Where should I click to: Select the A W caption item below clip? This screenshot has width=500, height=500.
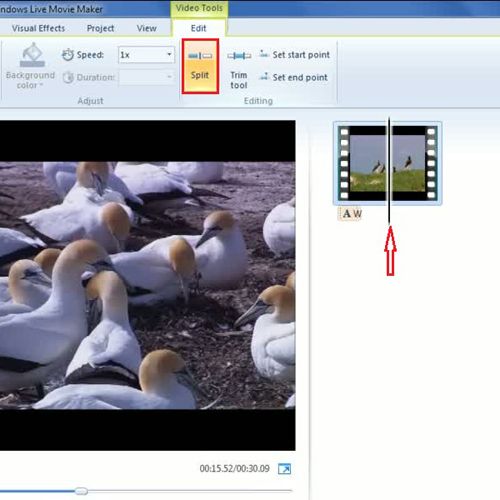[352, 214]
